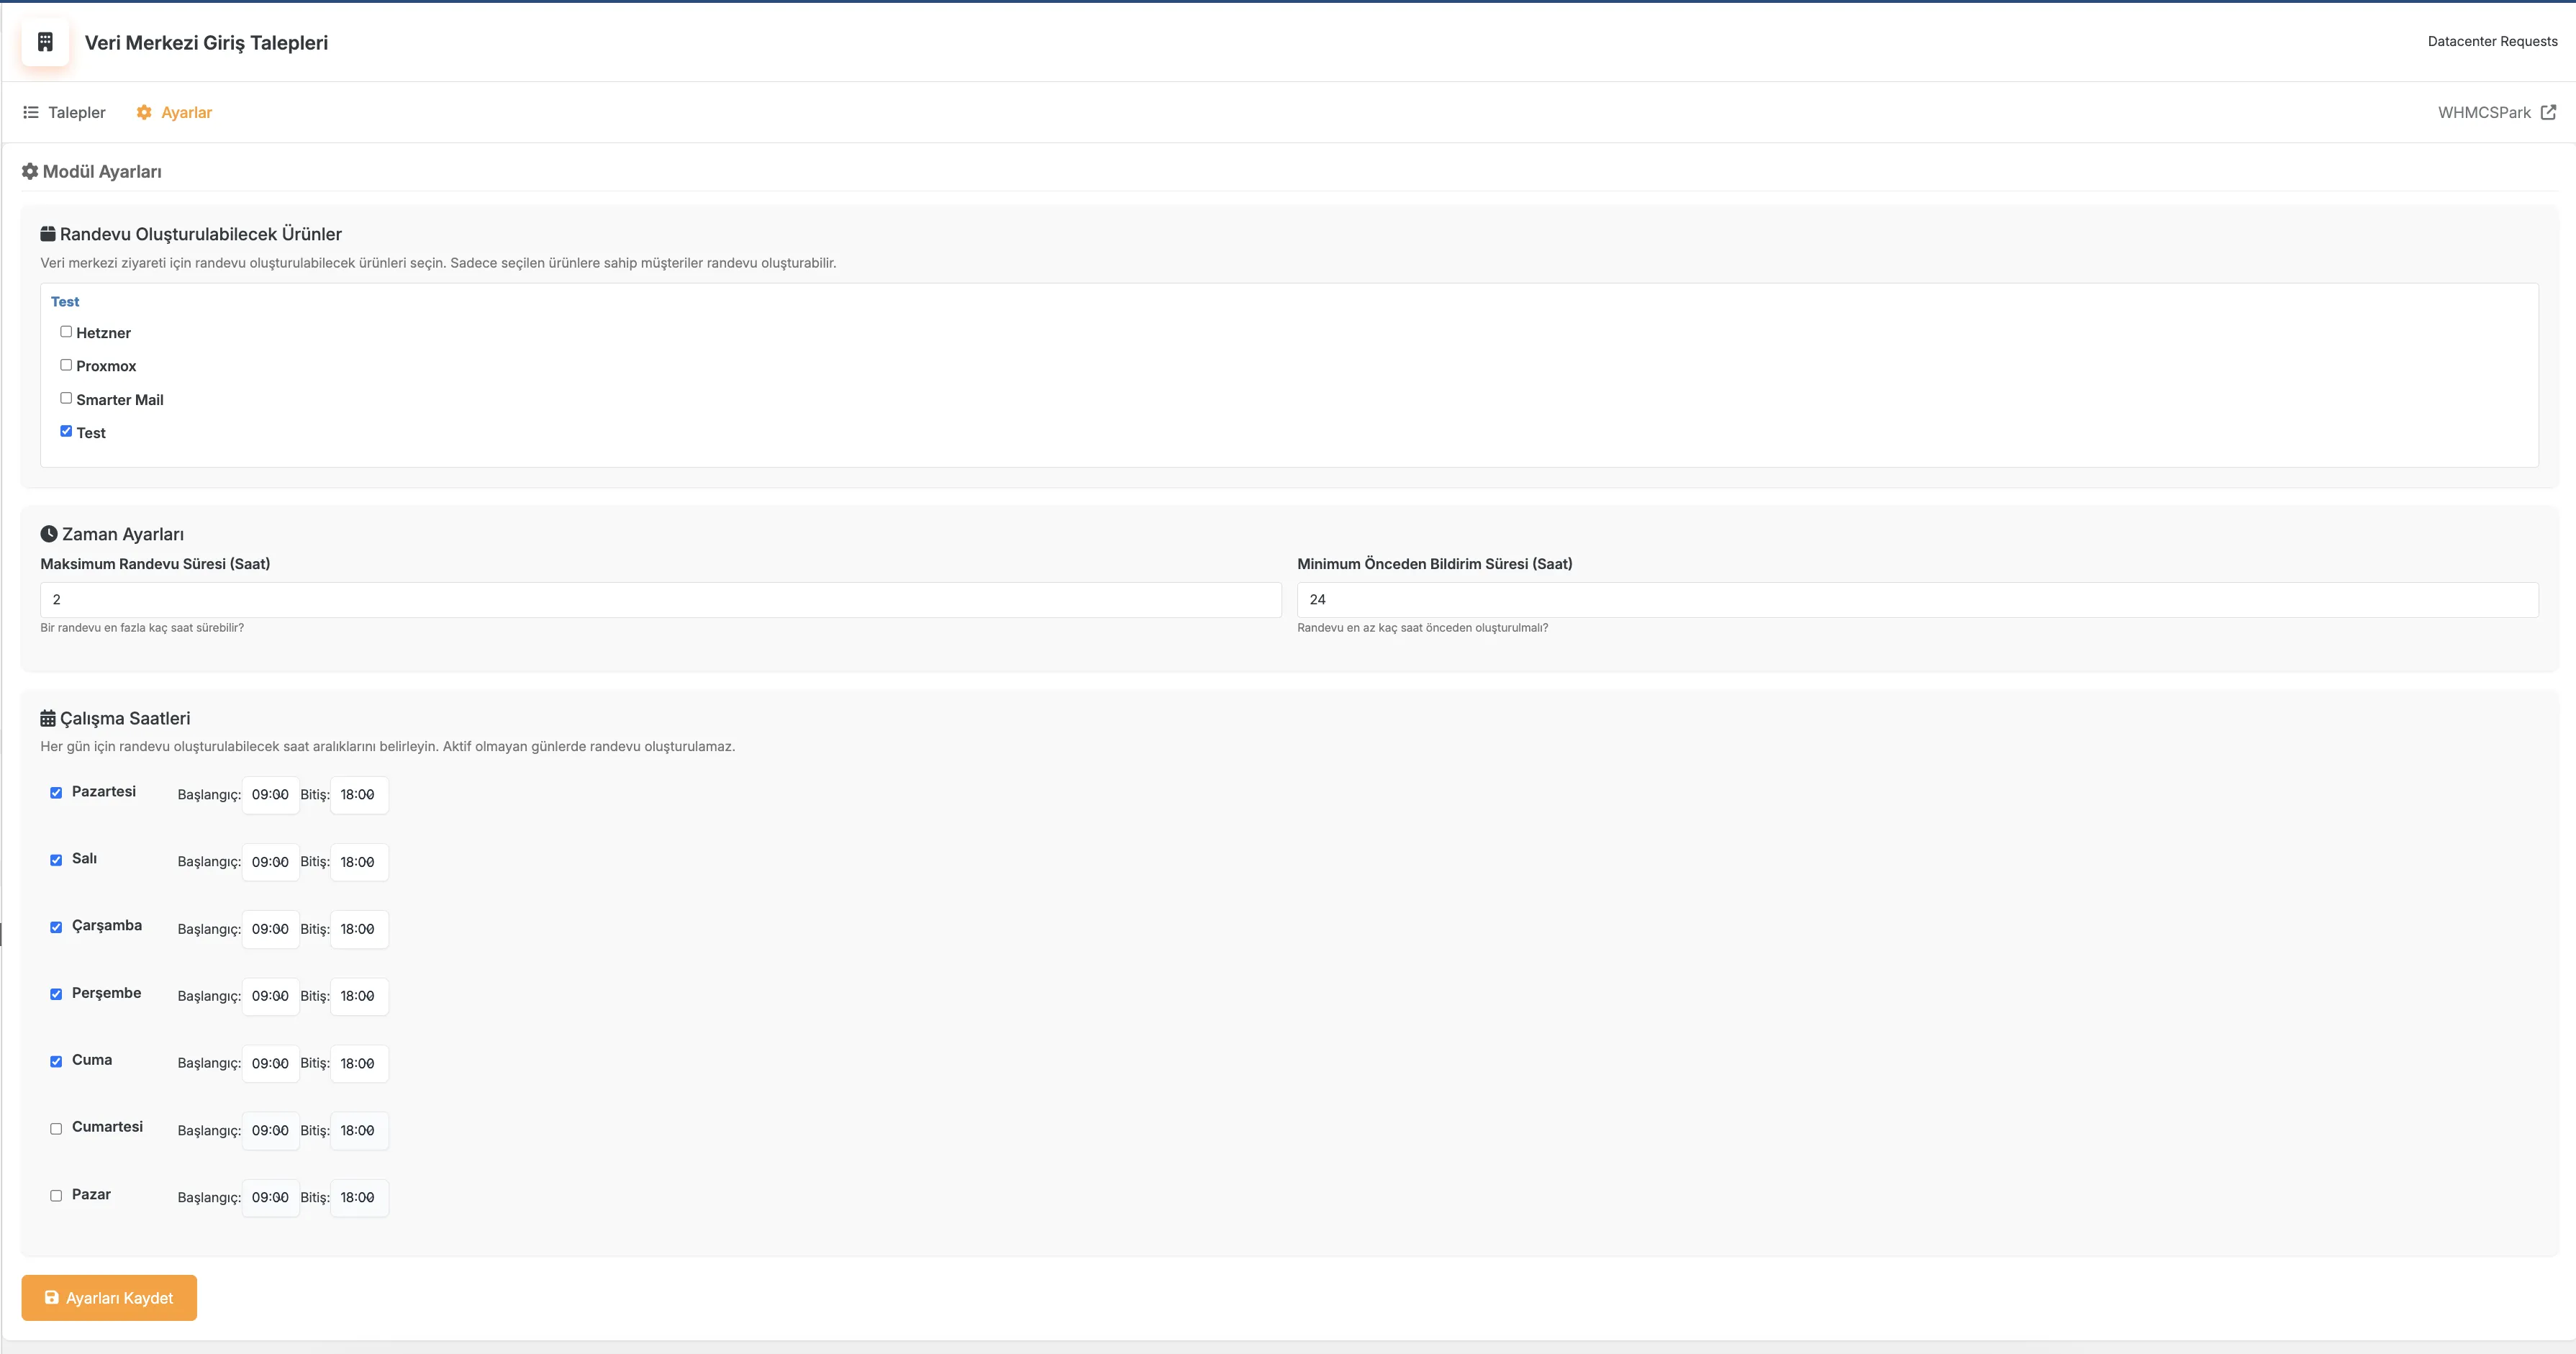Edit Salı Başlangıç time
The width and height of the screenshot is (2576, 1354).
pyautogui.click(x=270, y=862)
